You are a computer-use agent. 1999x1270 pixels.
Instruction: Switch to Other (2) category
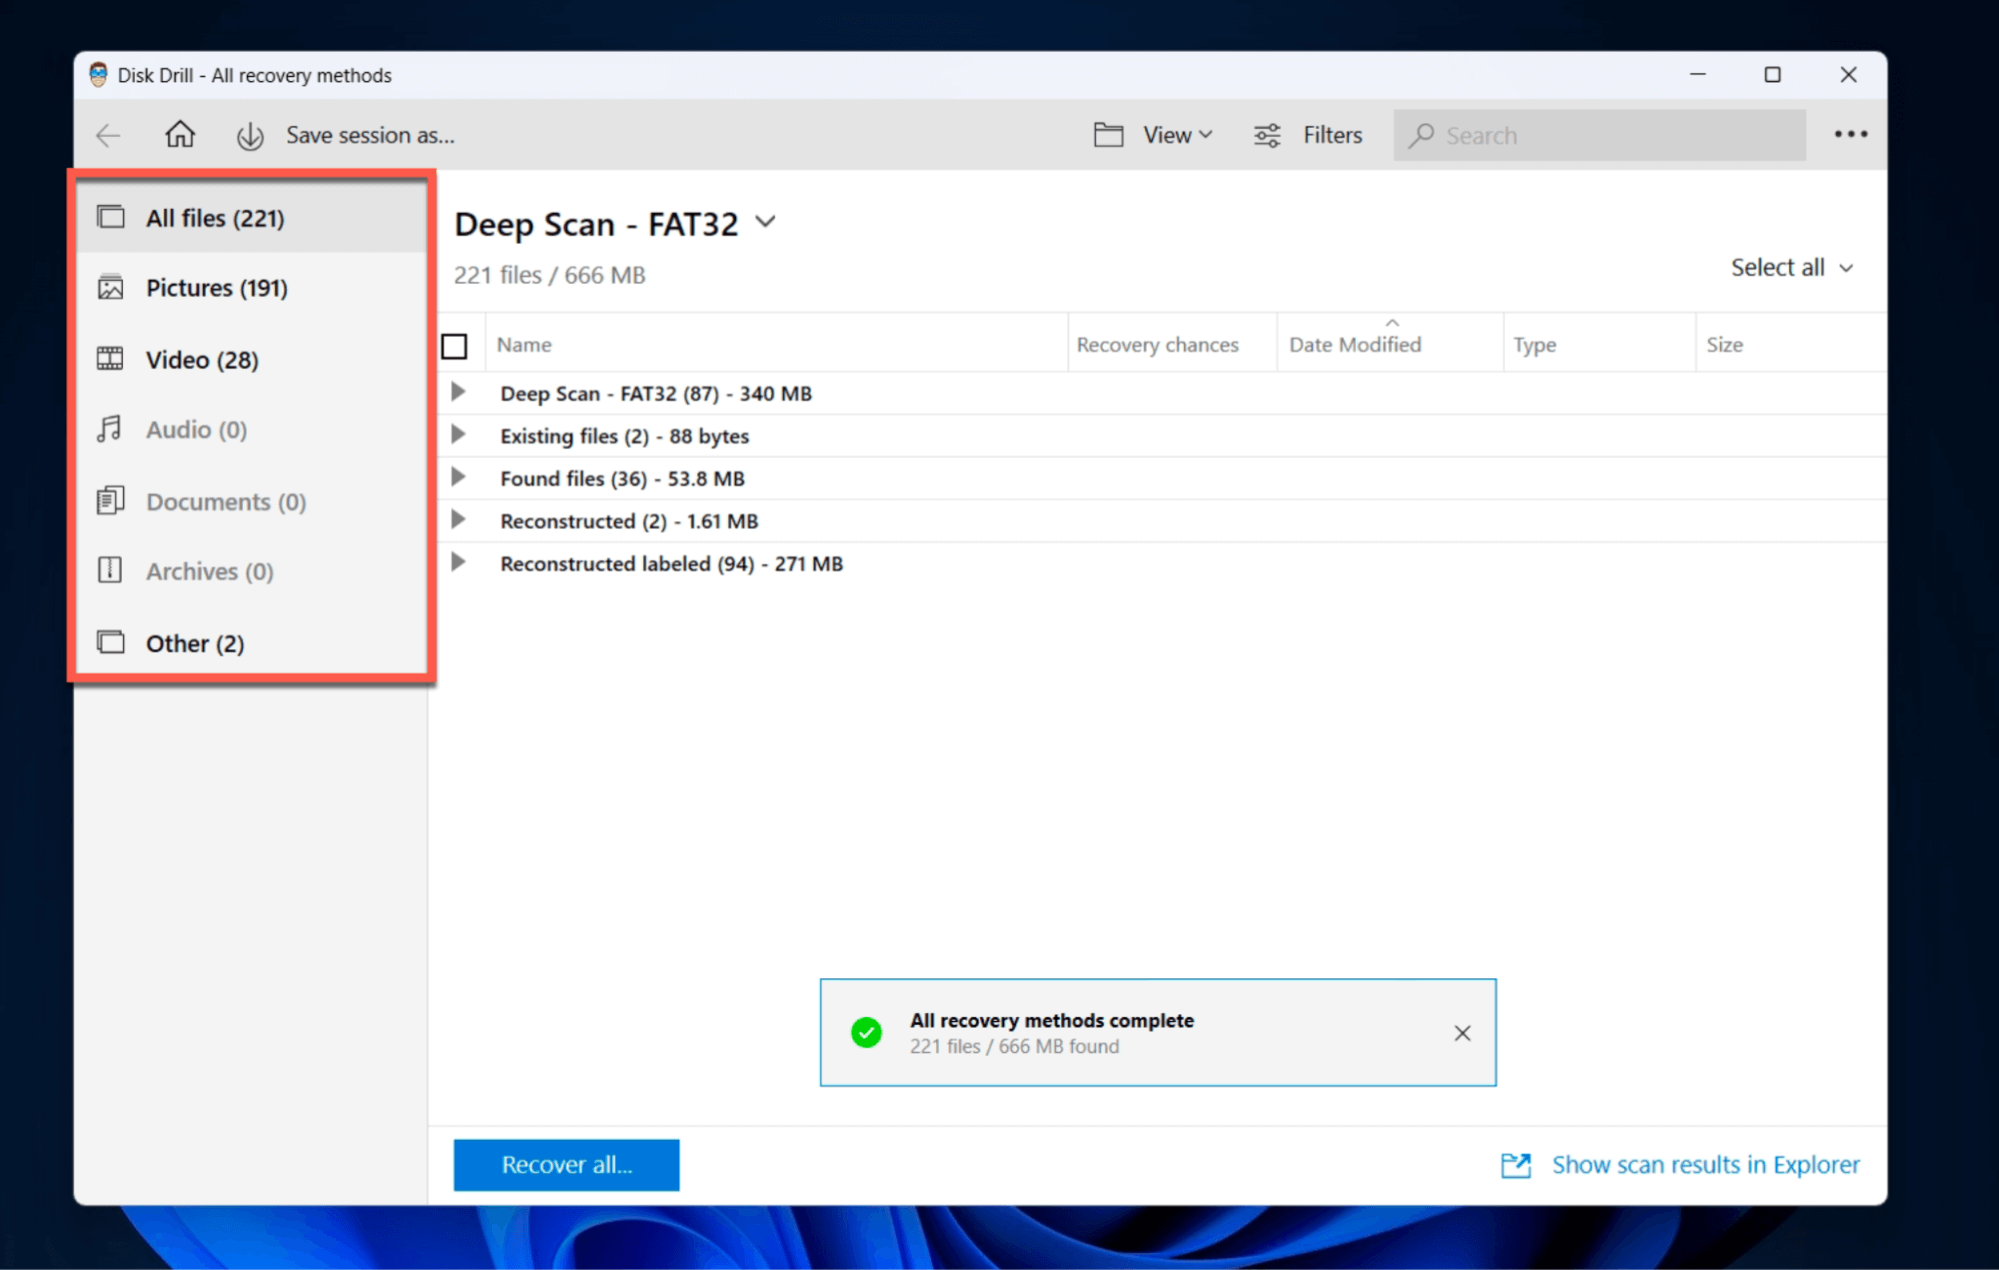point(195,643)
